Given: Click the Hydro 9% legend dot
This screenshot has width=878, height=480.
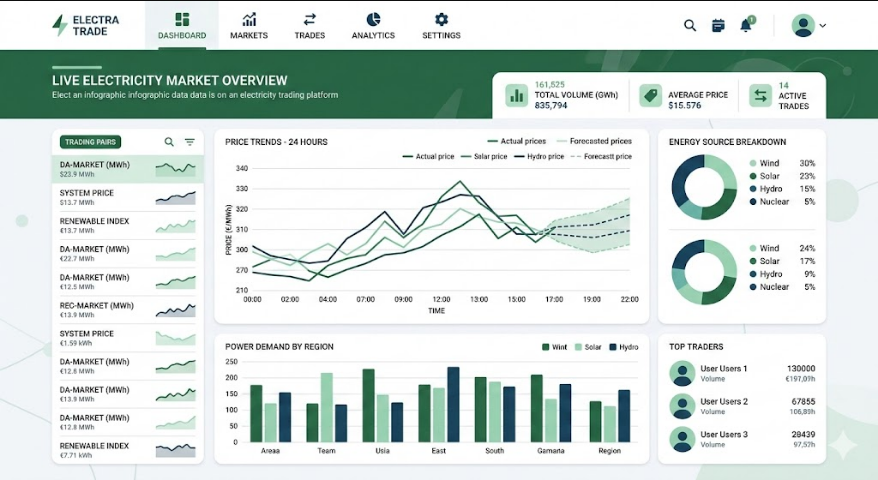Looking at the screenshot, I should click(x=753, y=274).
